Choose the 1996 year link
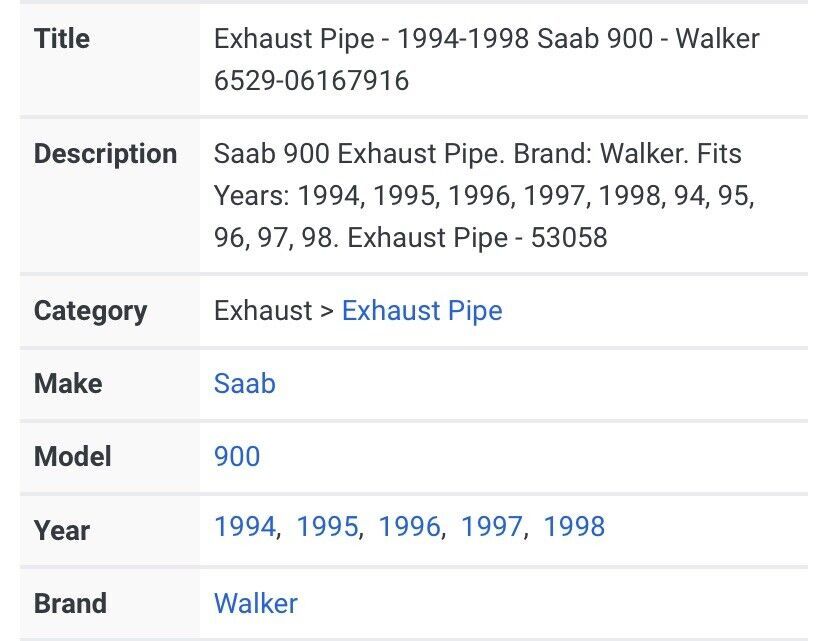The image size is (828, 641). [x=409, y=526]
